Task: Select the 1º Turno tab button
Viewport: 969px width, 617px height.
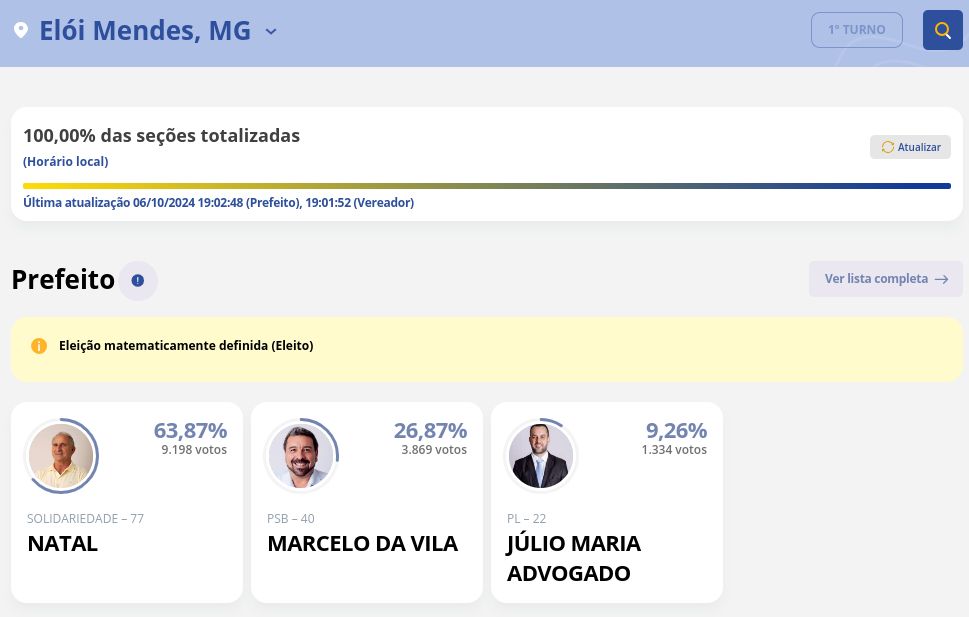Action: pyautogui.click(x=856, y=30)
